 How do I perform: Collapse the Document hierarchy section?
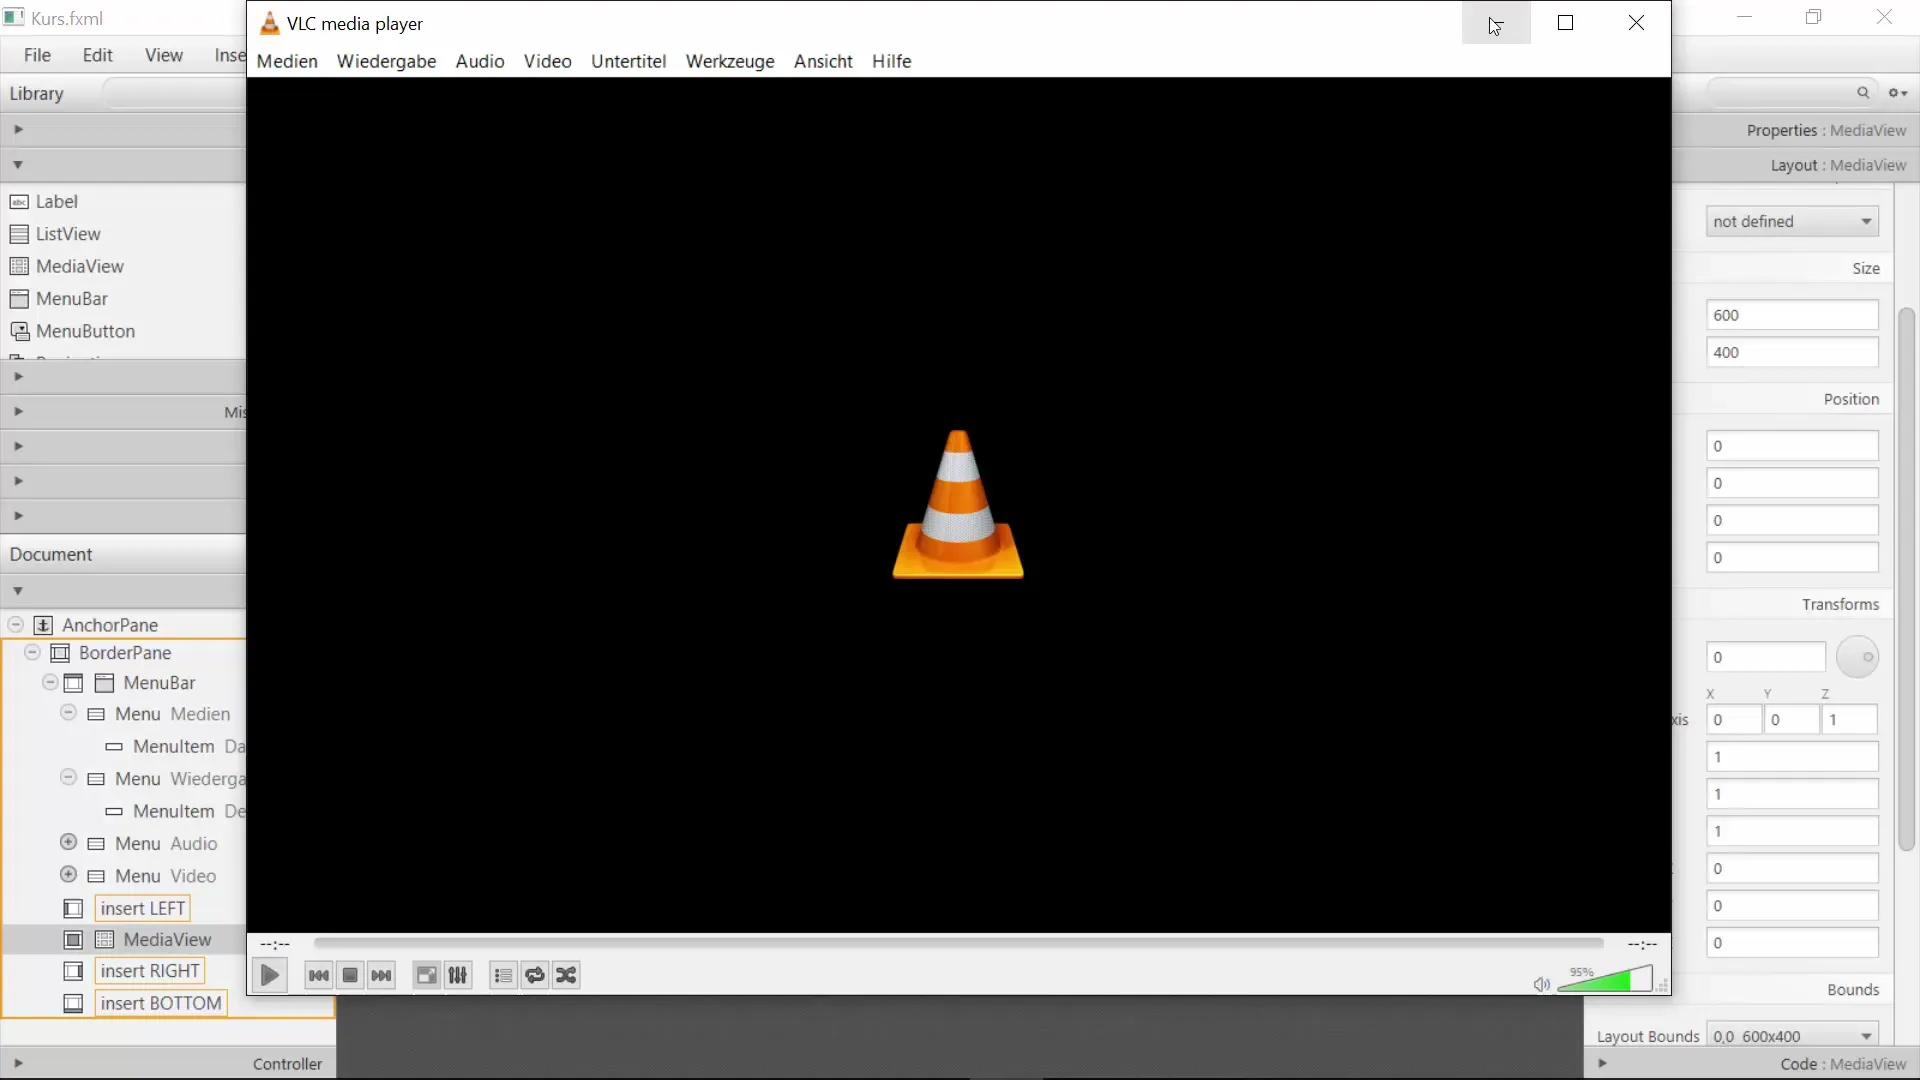18,591
